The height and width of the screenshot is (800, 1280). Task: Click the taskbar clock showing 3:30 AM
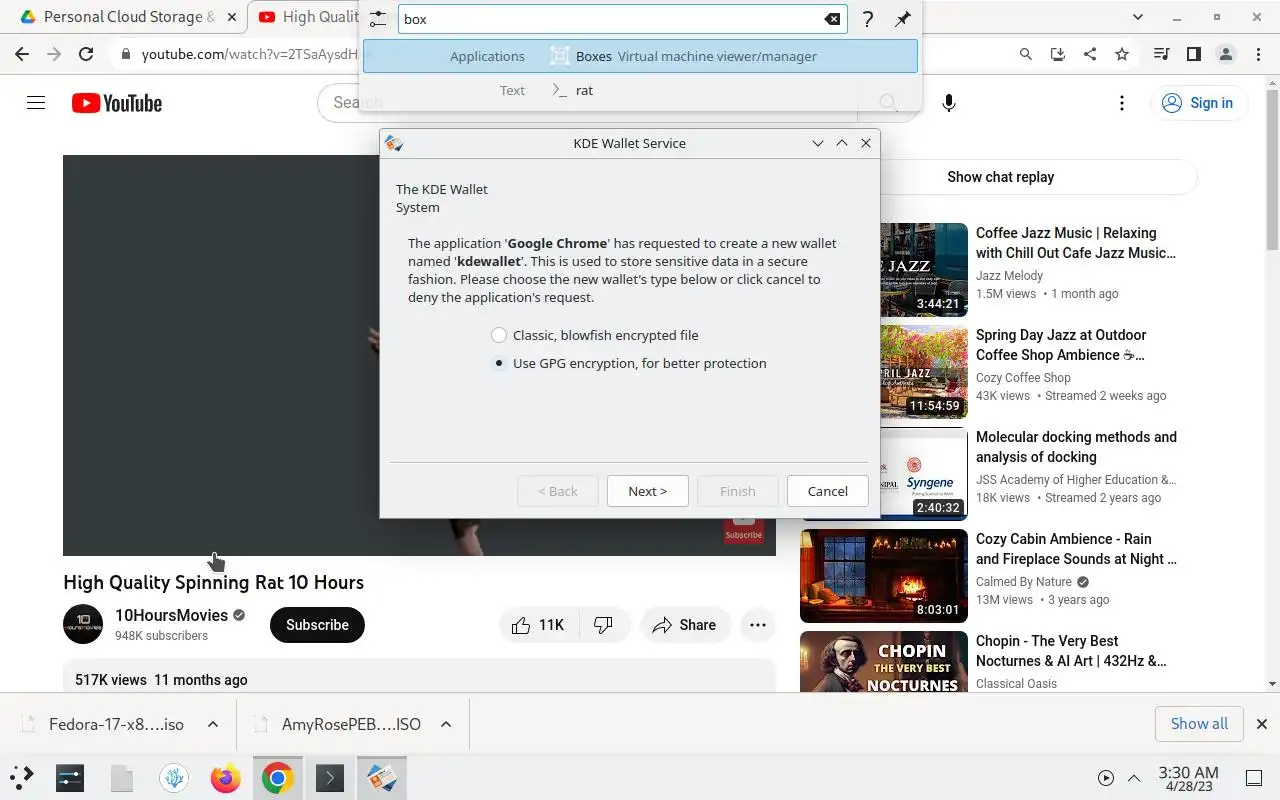[1188, 778]
